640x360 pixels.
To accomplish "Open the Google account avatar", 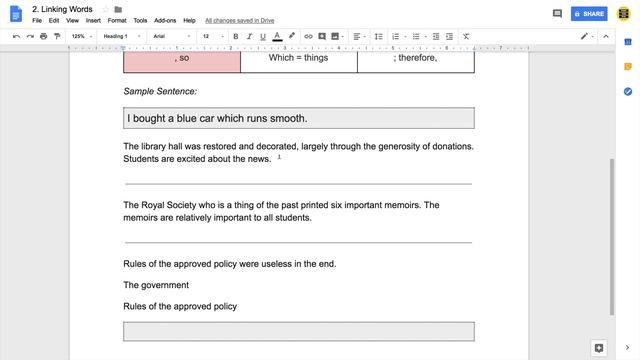I will 624,13.
